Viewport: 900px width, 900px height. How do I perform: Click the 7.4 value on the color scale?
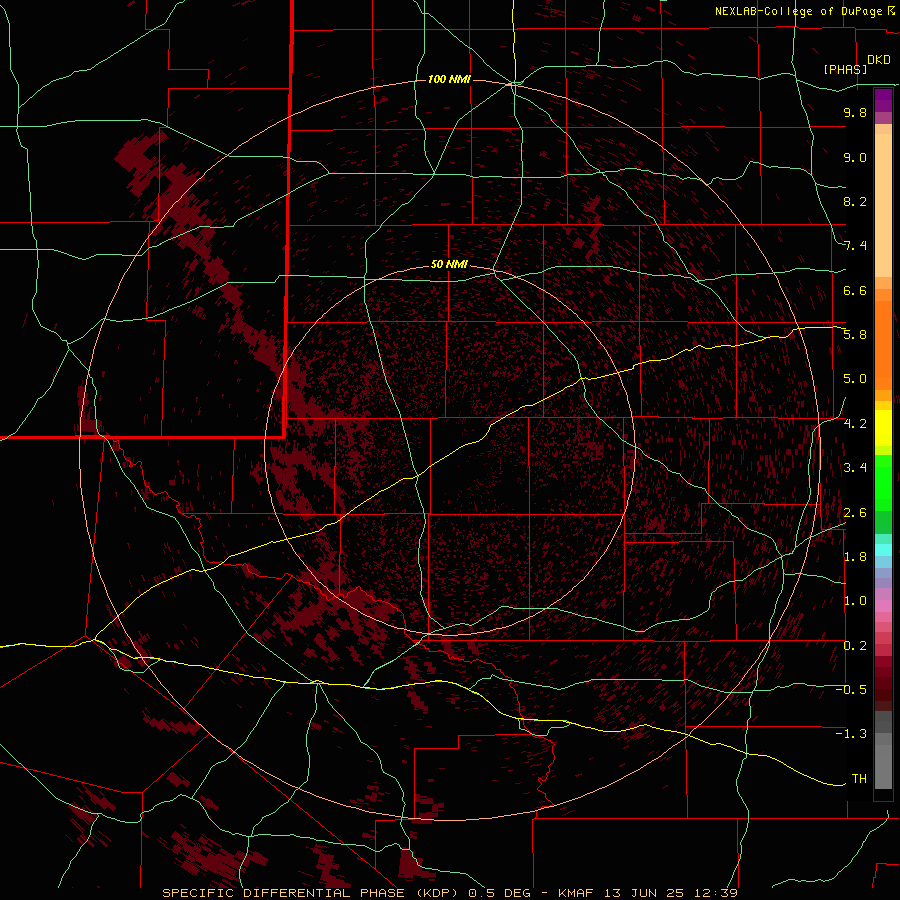[855, 246]
